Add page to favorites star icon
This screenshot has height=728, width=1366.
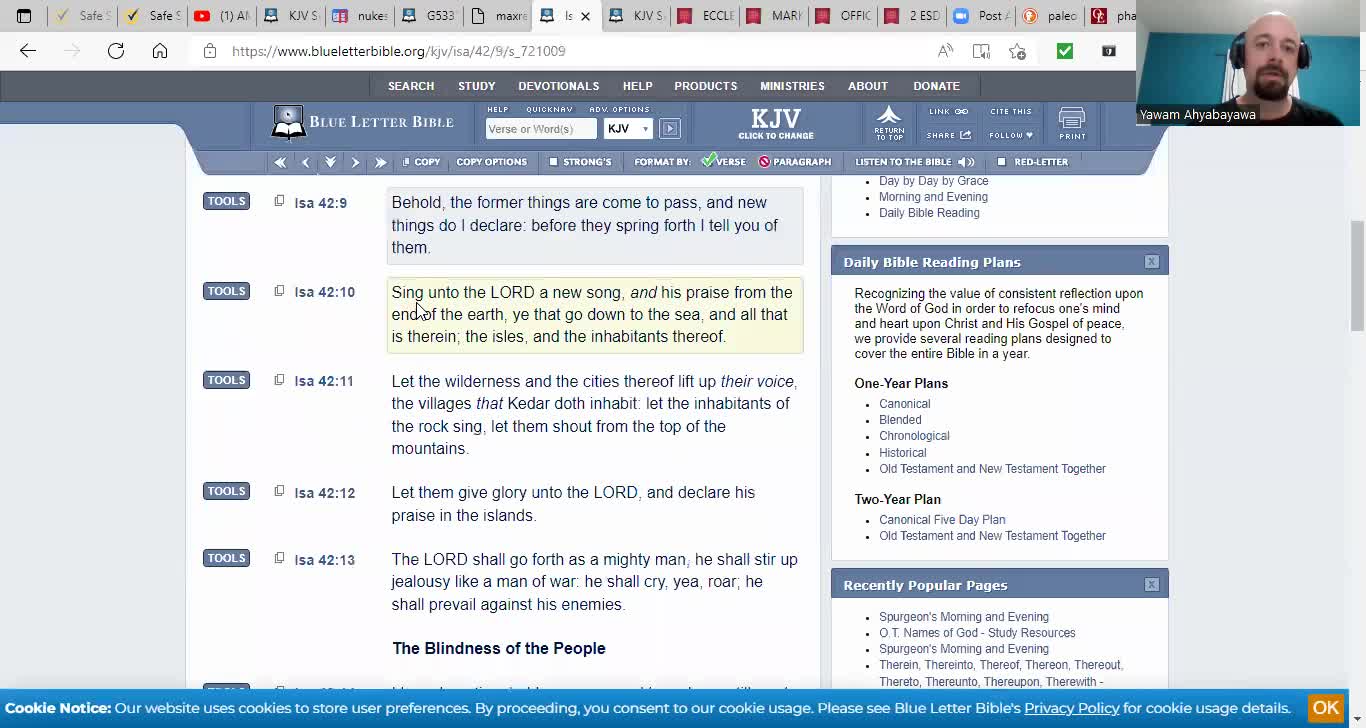1017,51
